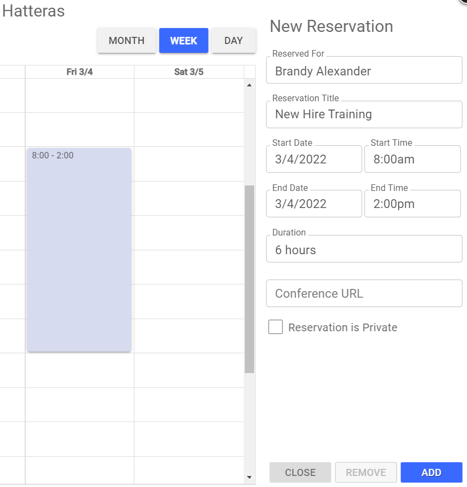Click the Conference URL field
Viewport: 467px width, 487px height.
[364, 293]
